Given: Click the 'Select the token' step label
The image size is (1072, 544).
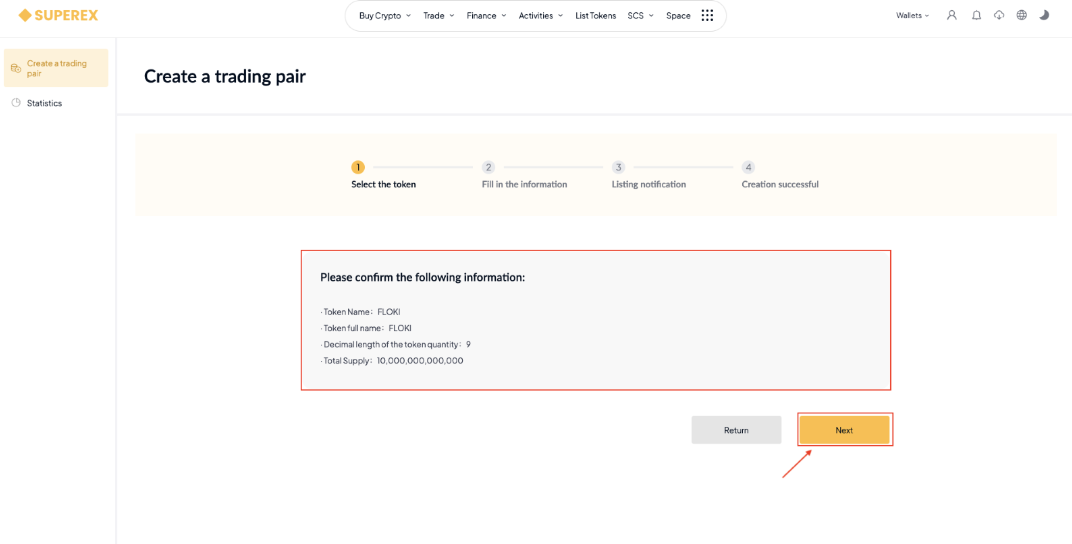Looking at the screenshot, I should [384, 185].
